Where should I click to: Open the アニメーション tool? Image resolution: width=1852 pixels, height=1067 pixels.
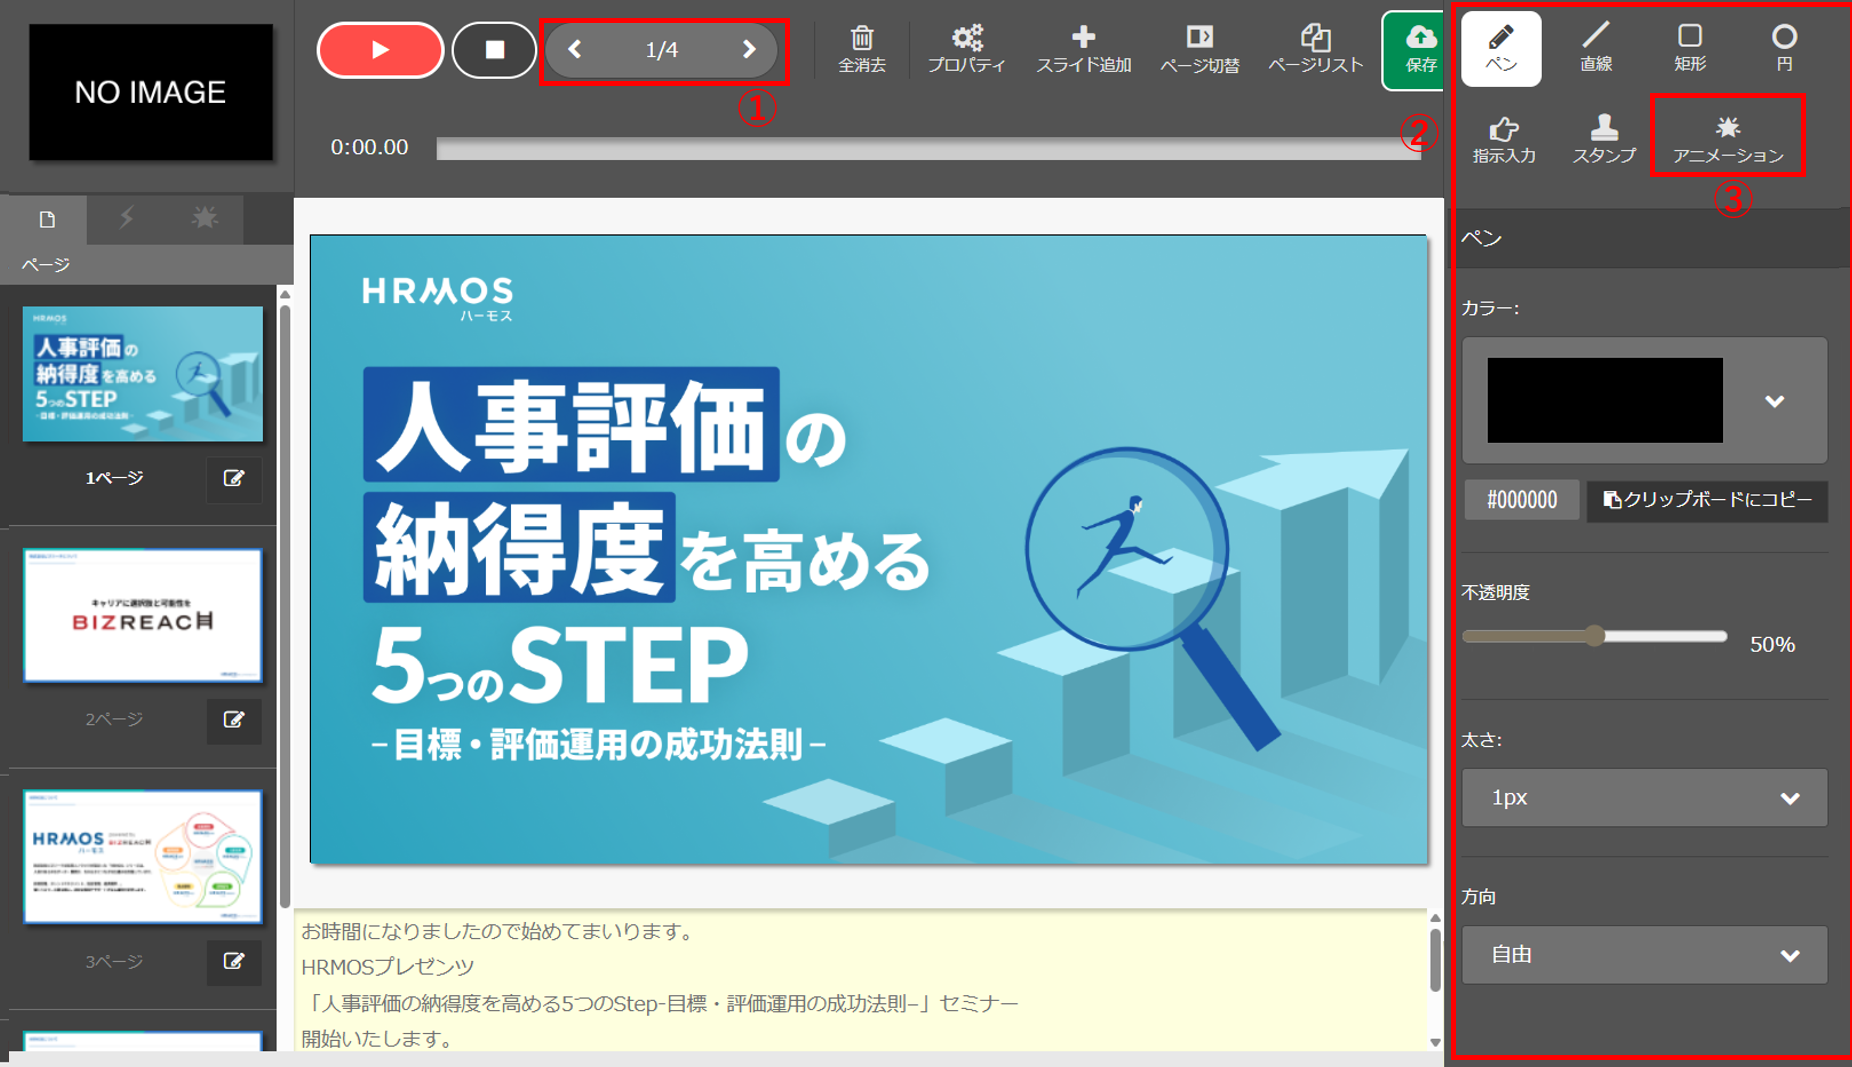coord(1727,138)
